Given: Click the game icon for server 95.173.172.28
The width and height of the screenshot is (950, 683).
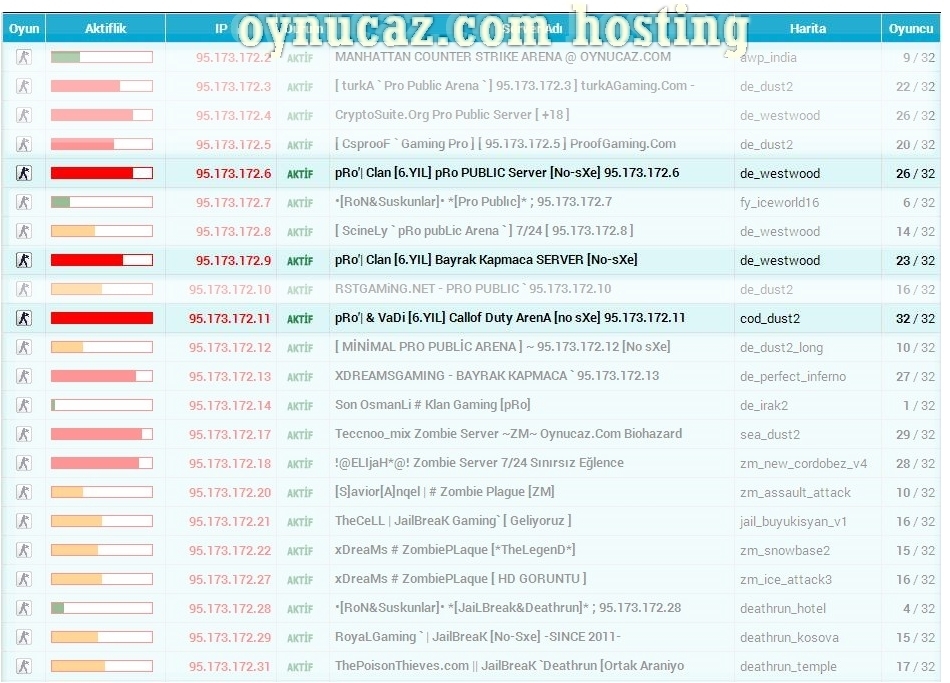Looking at the screenshot, I should tap(24, 608).
